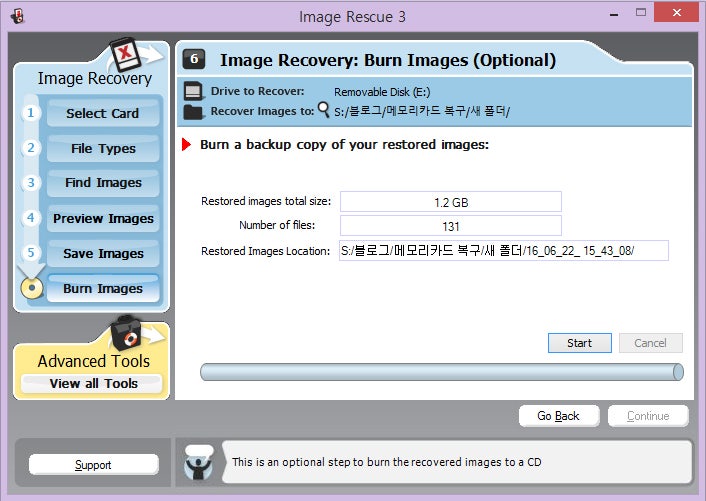This screenshot has width=706, height=501.
Task: Close the Image Rescue 3 window
Action: click(x=677, y=13)
